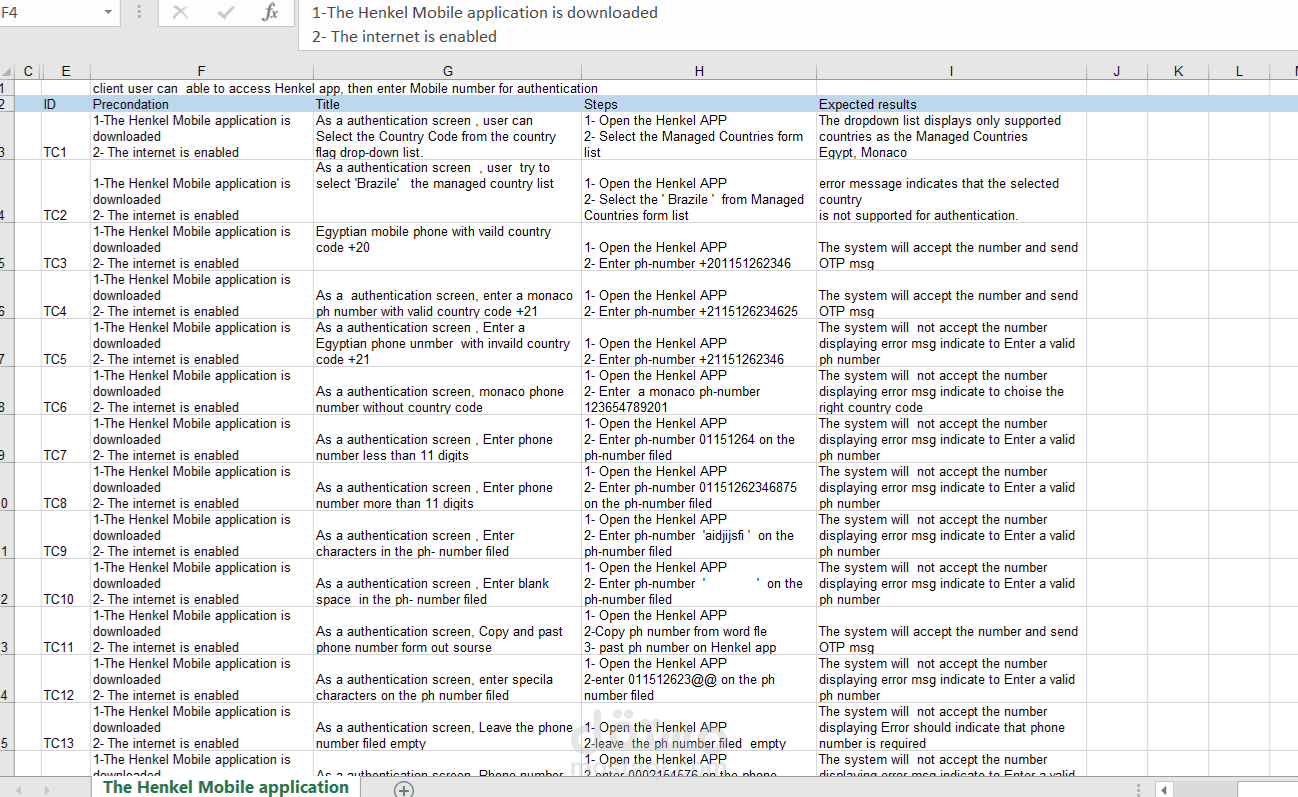The height and width of the screenshot is (797, 1298).
Task: Select the TC6 ID cell
Action: tap(66, 391)
